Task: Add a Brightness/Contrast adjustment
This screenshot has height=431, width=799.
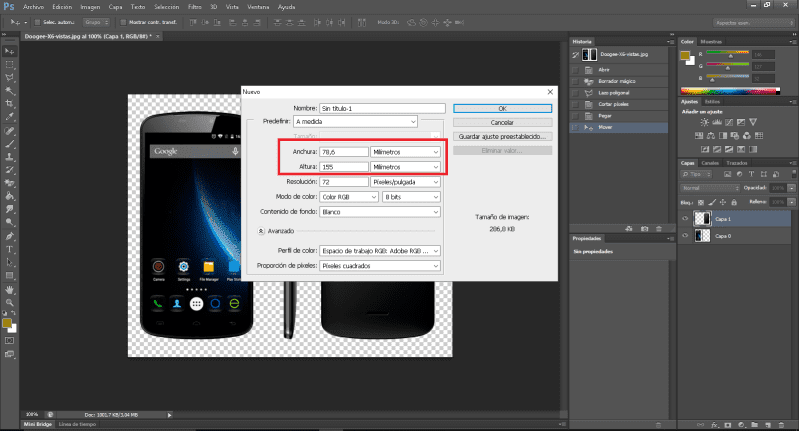Action: [704, 122]
